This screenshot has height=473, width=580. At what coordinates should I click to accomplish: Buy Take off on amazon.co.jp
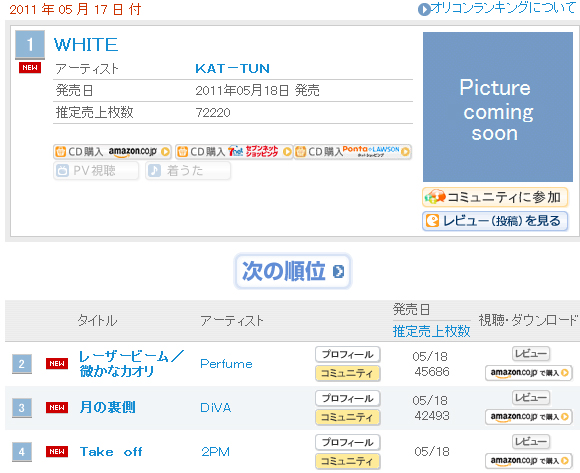click(529, 461)
